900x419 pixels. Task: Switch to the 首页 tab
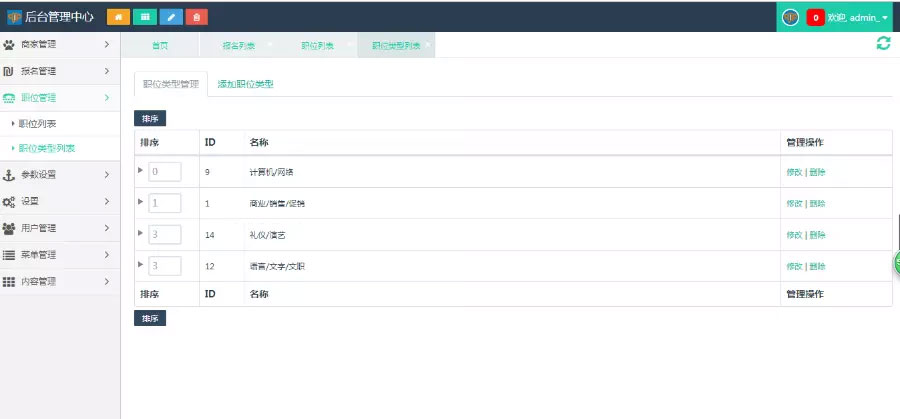tap(160, 46)
